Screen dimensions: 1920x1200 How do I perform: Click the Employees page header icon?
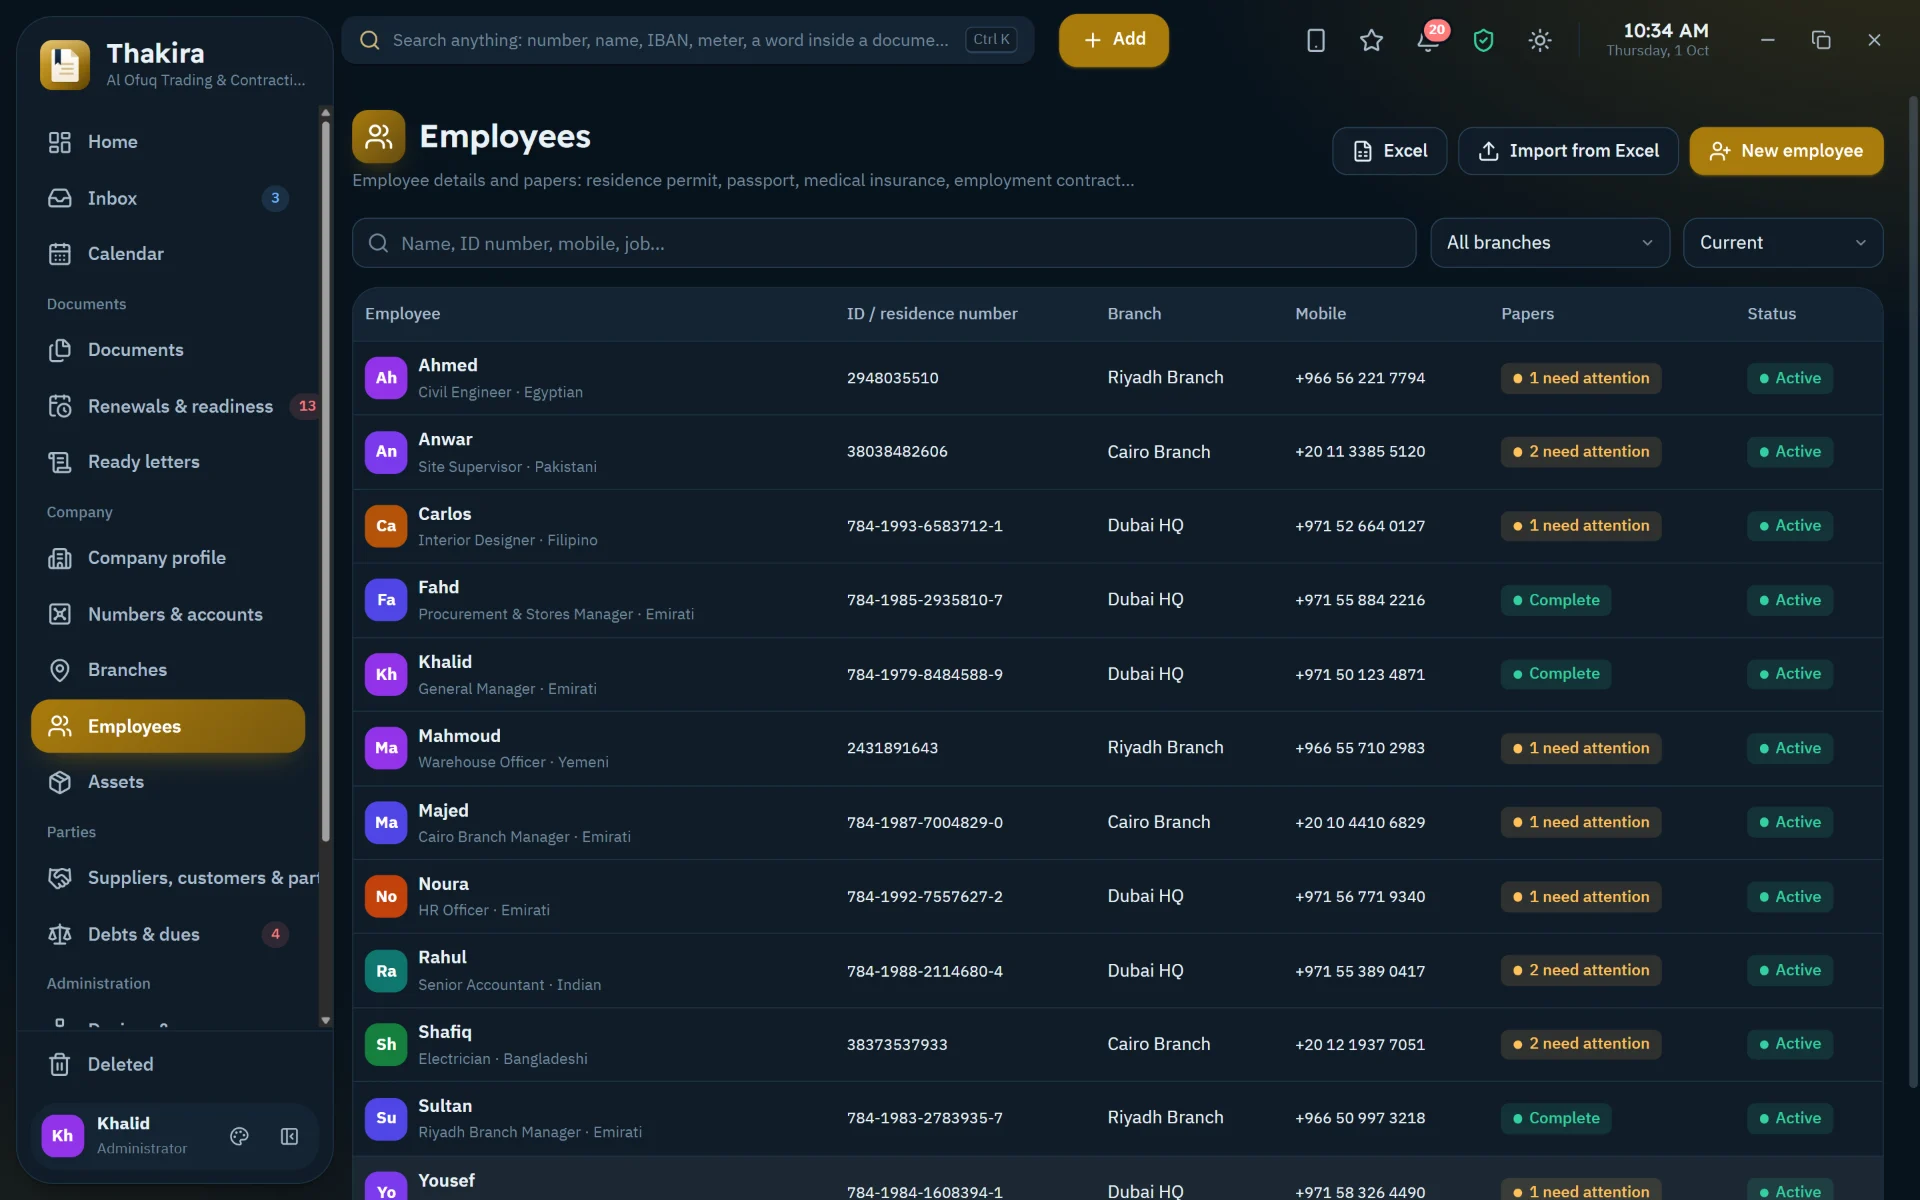378,137
